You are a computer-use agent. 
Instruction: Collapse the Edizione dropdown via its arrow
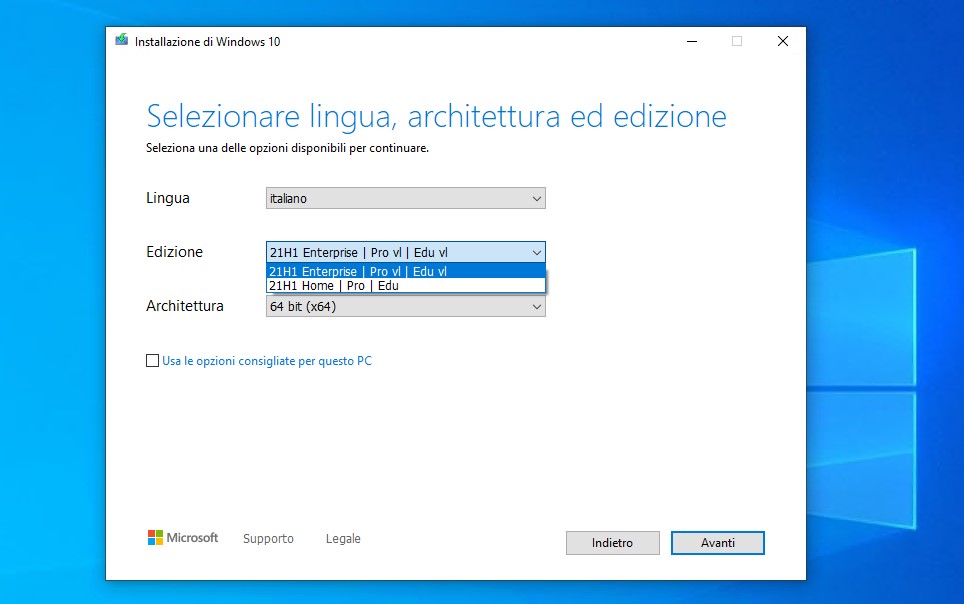(537, 252)
